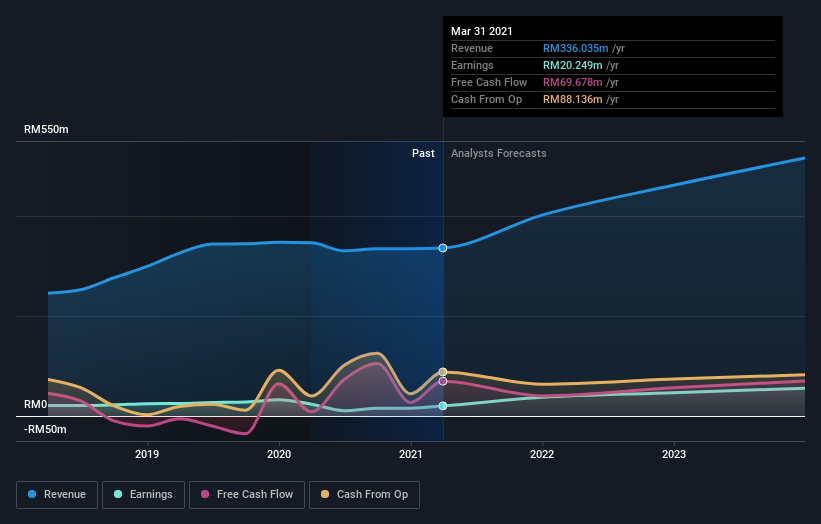Click the Earnings row label in tooltip

pyautogui.click(x=472, y=65)
